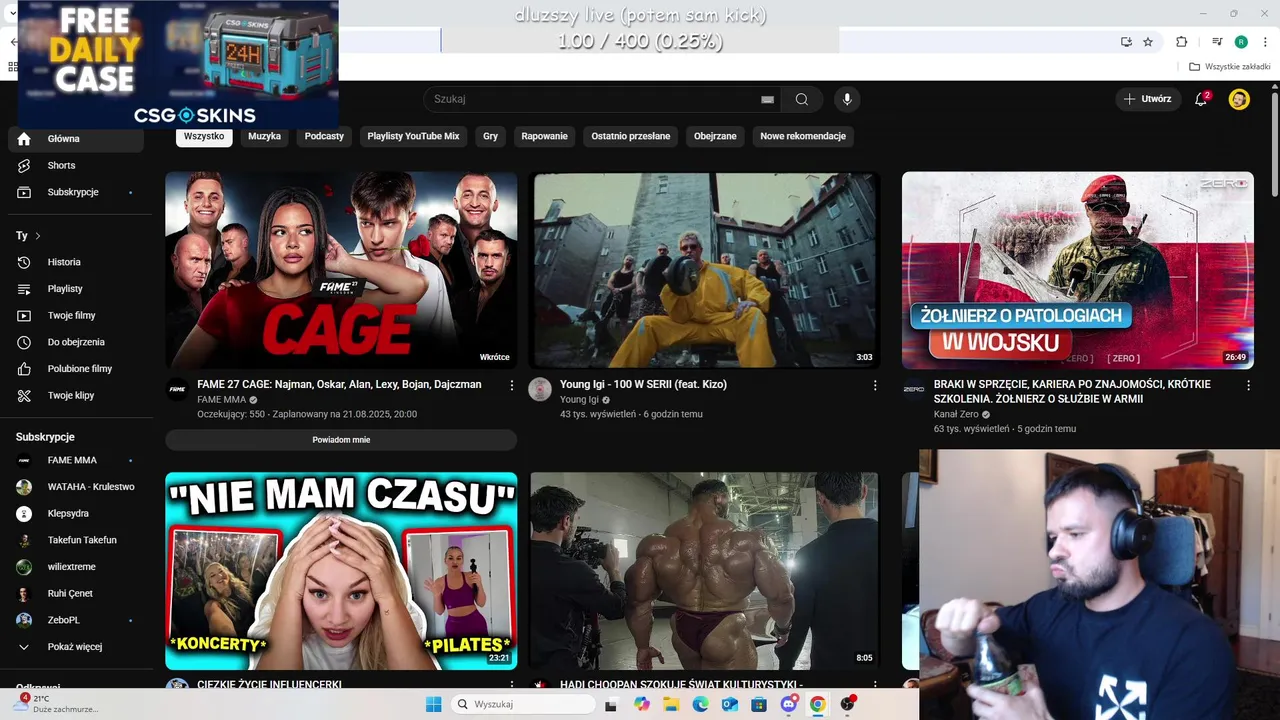Select the Gry filter chip
Screen dimensions: 1280x720
[490, 136]
